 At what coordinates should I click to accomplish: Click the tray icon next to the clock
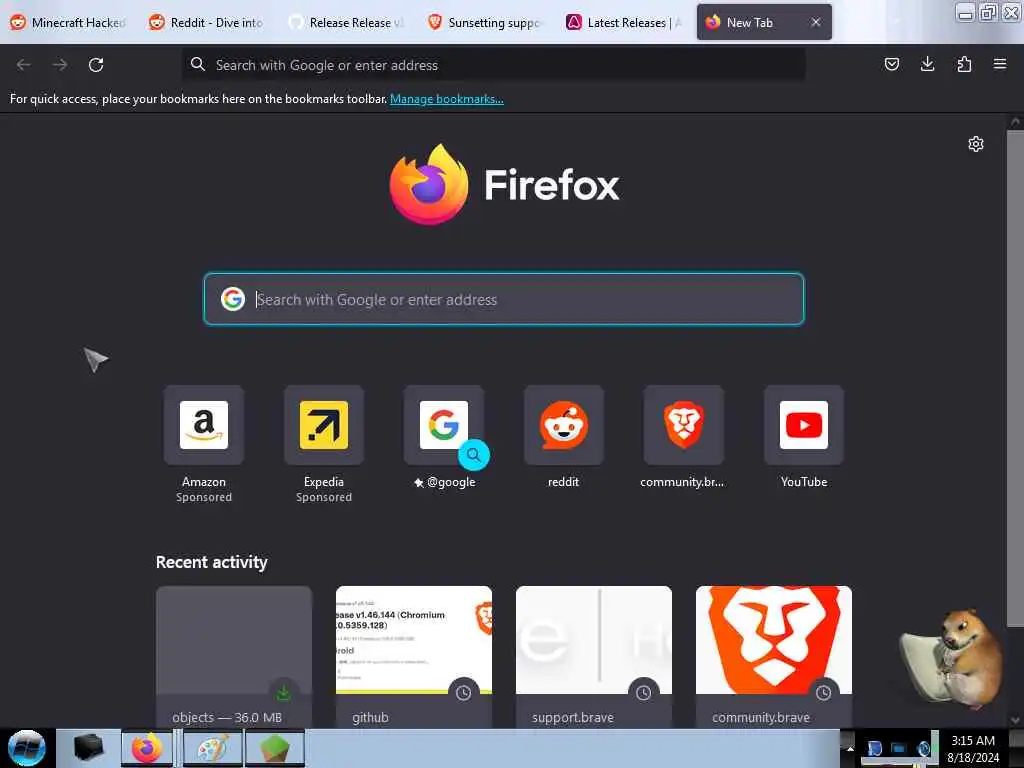click(924, 748)
